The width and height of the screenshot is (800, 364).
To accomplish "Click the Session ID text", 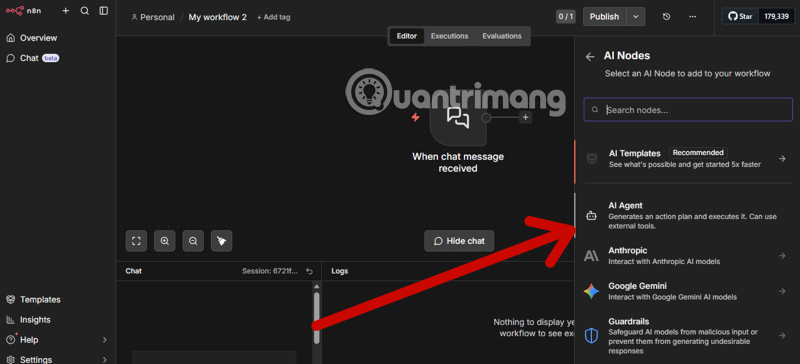I will coord(269,271).
